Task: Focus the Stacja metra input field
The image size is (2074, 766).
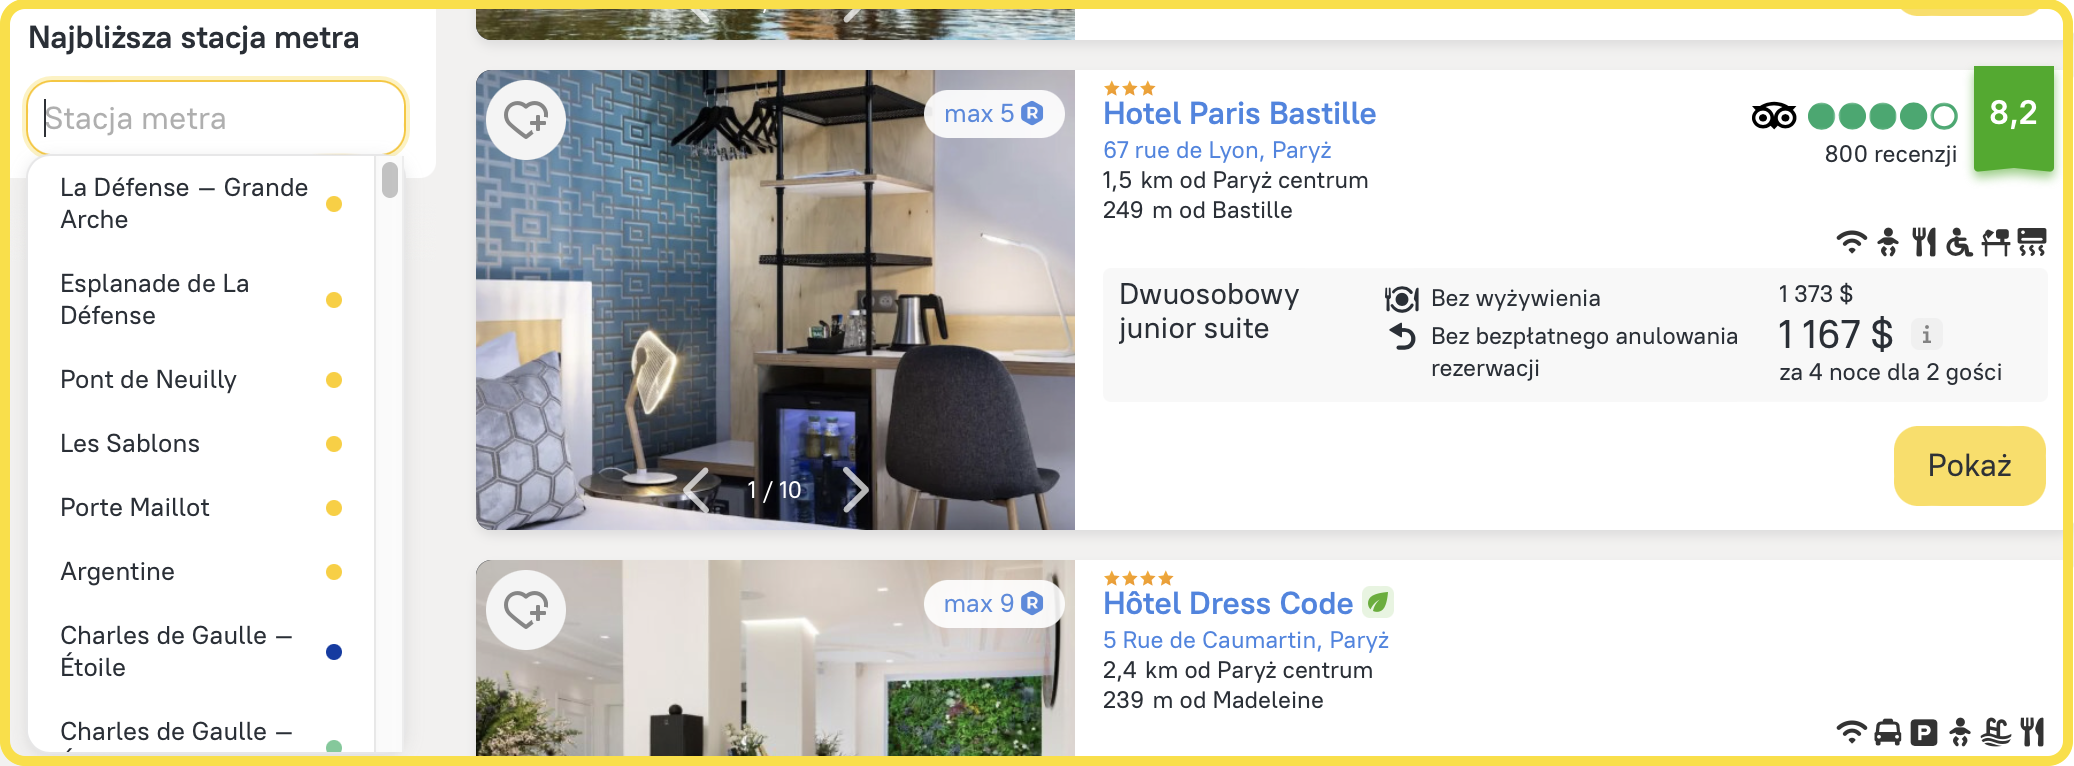Action: (216, 118)
